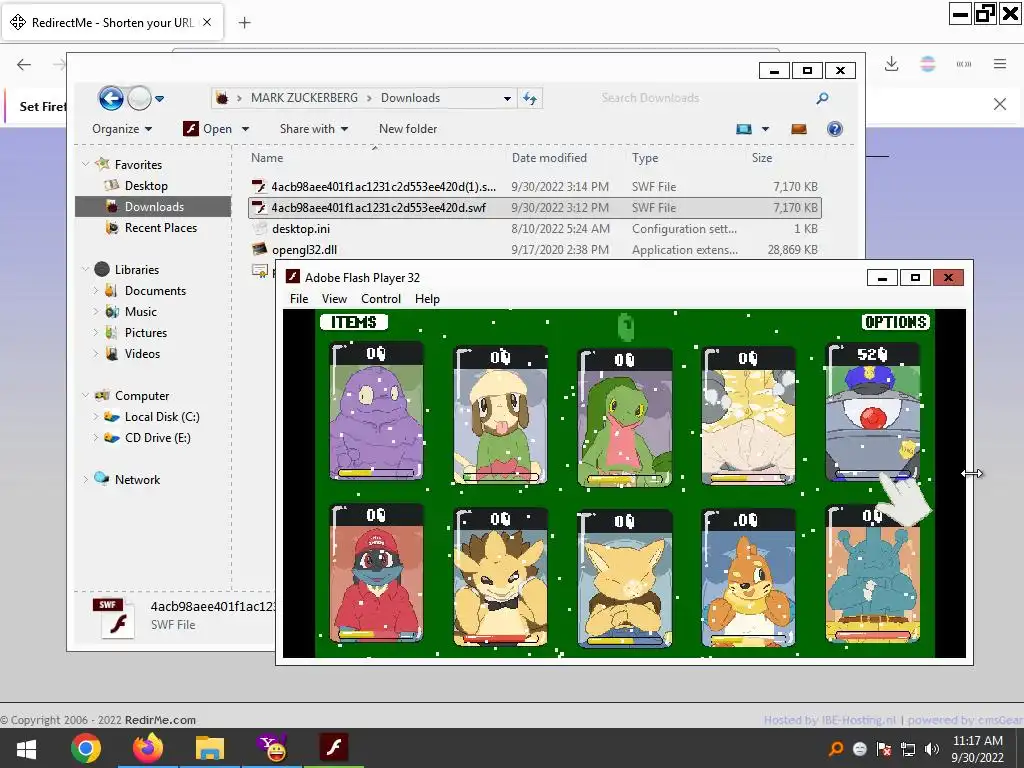
Task: Open Recent Places in Favorites
Action: (161, 227)
